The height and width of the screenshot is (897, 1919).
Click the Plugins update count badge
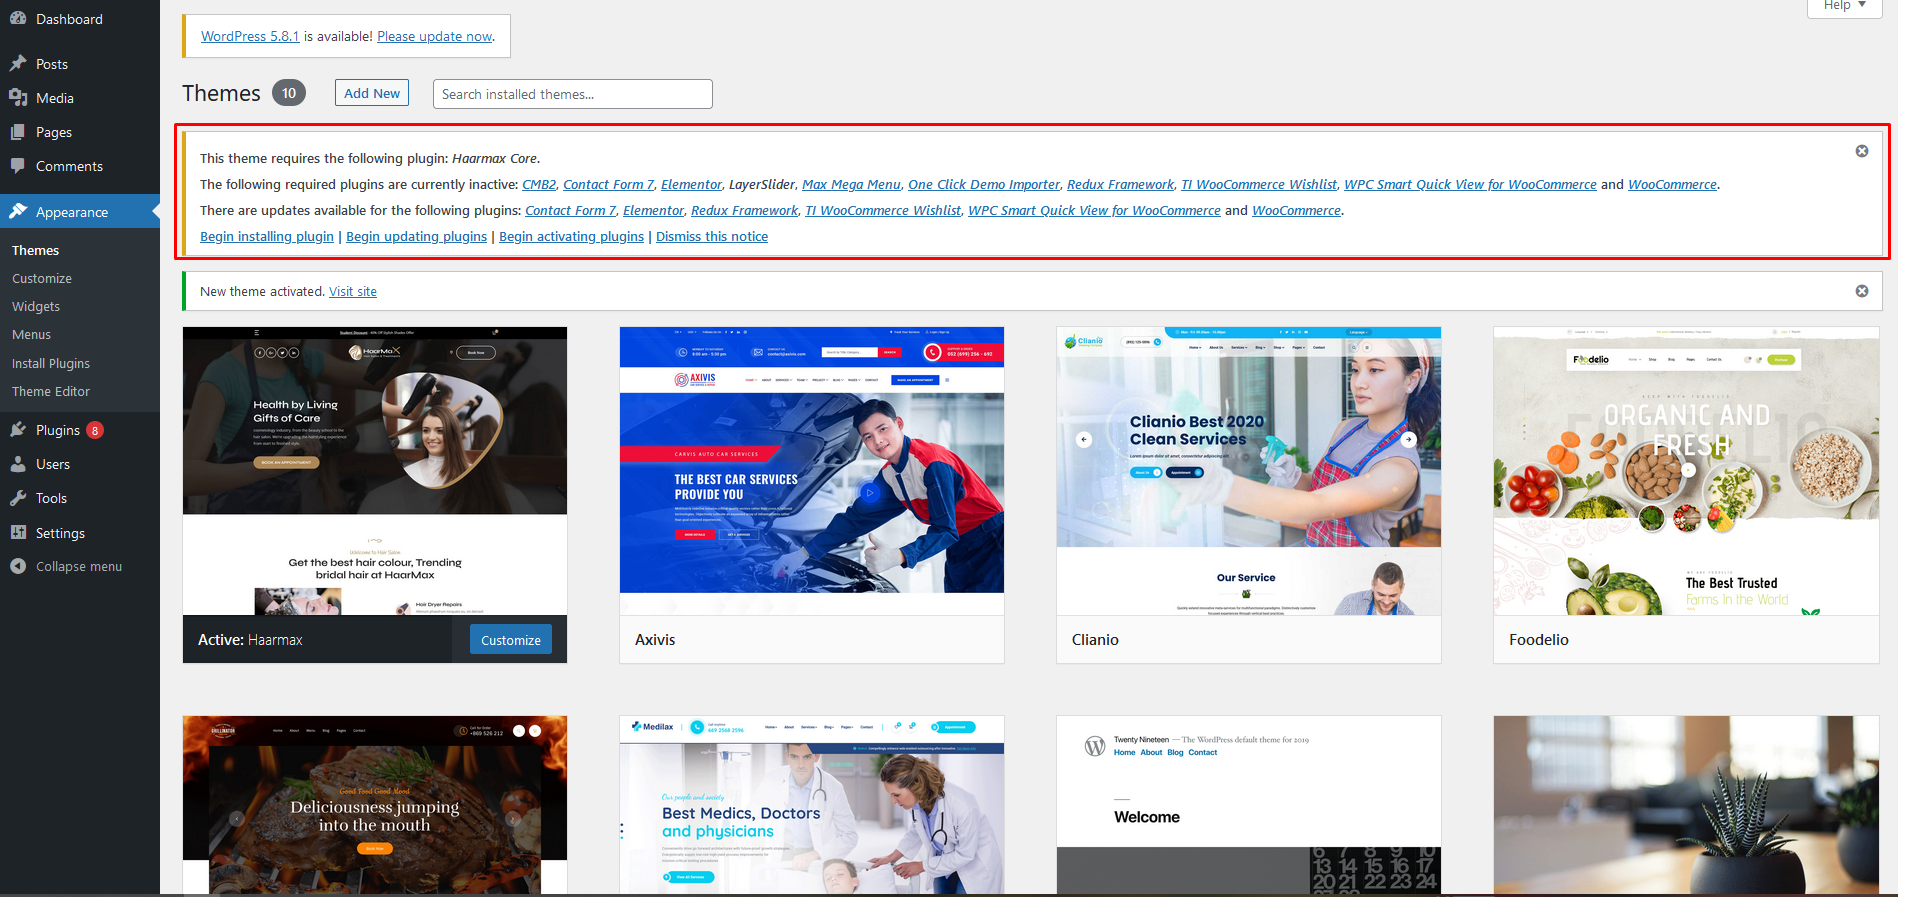click(x=95, y=430)
